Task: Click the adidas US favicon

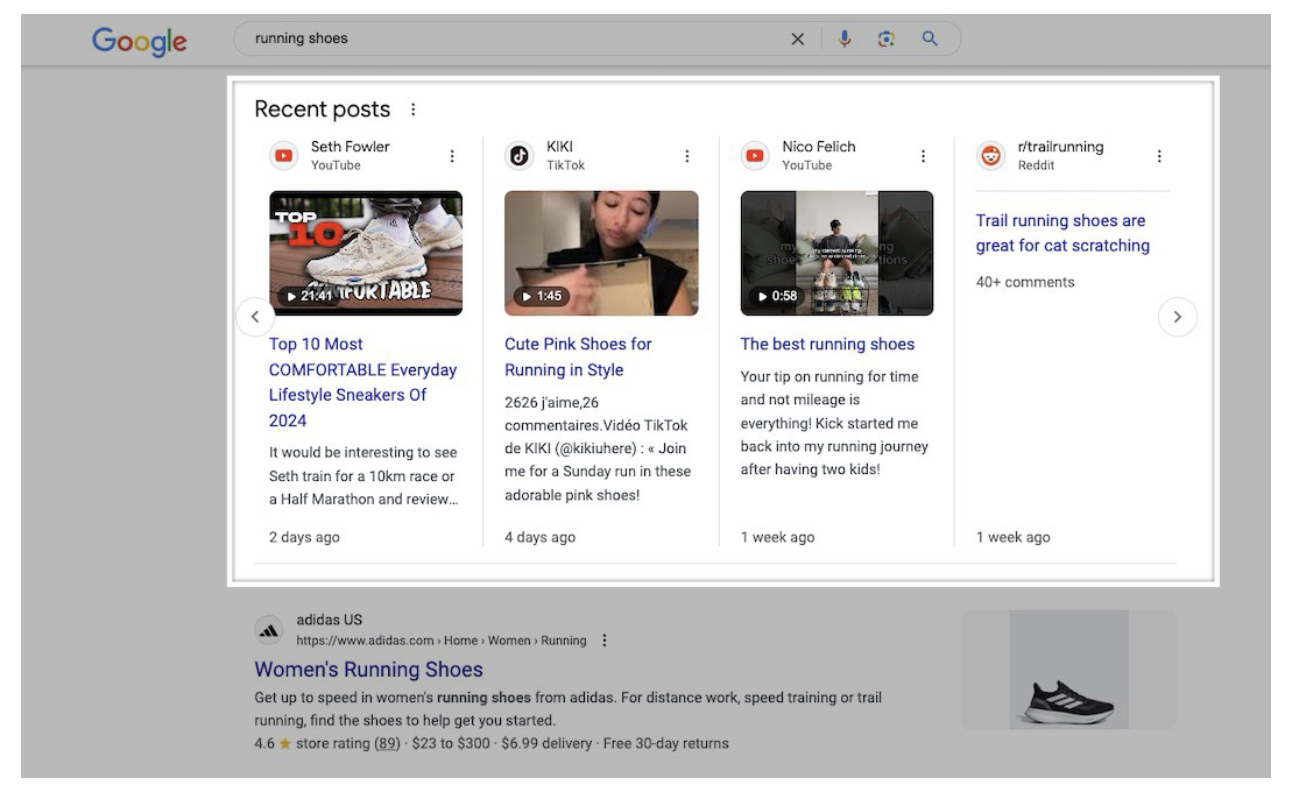Action: pos(269,630)
